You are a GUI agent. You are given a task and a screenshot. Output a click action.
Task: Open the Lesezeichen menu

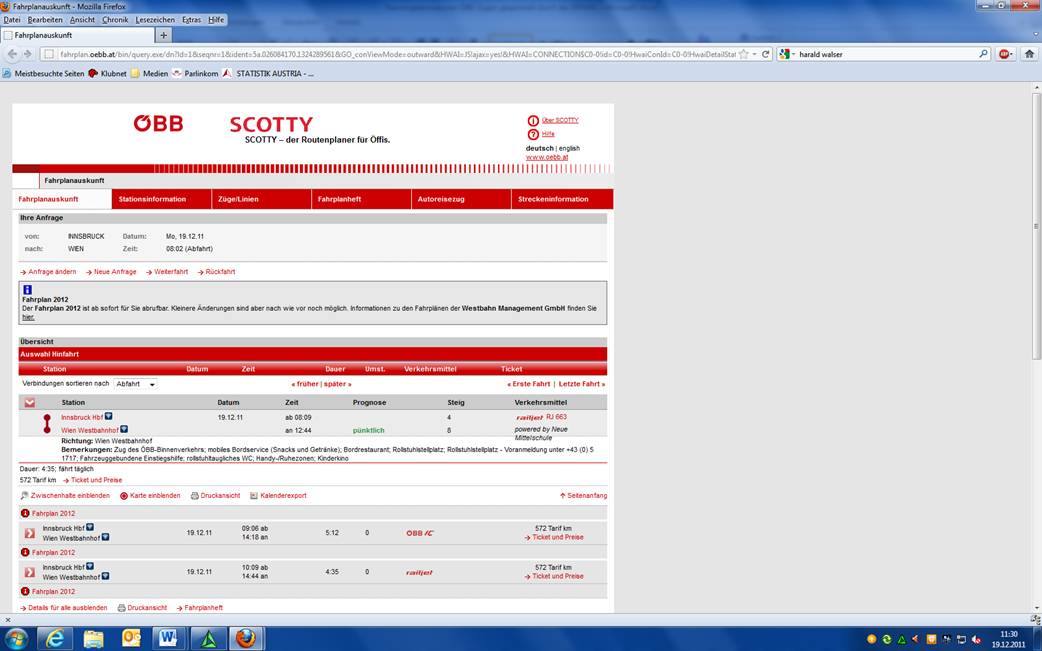154,20
